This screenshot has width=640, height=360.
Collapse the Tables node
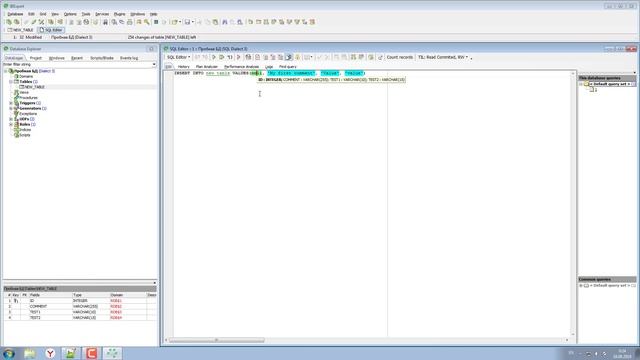point(11,82)
